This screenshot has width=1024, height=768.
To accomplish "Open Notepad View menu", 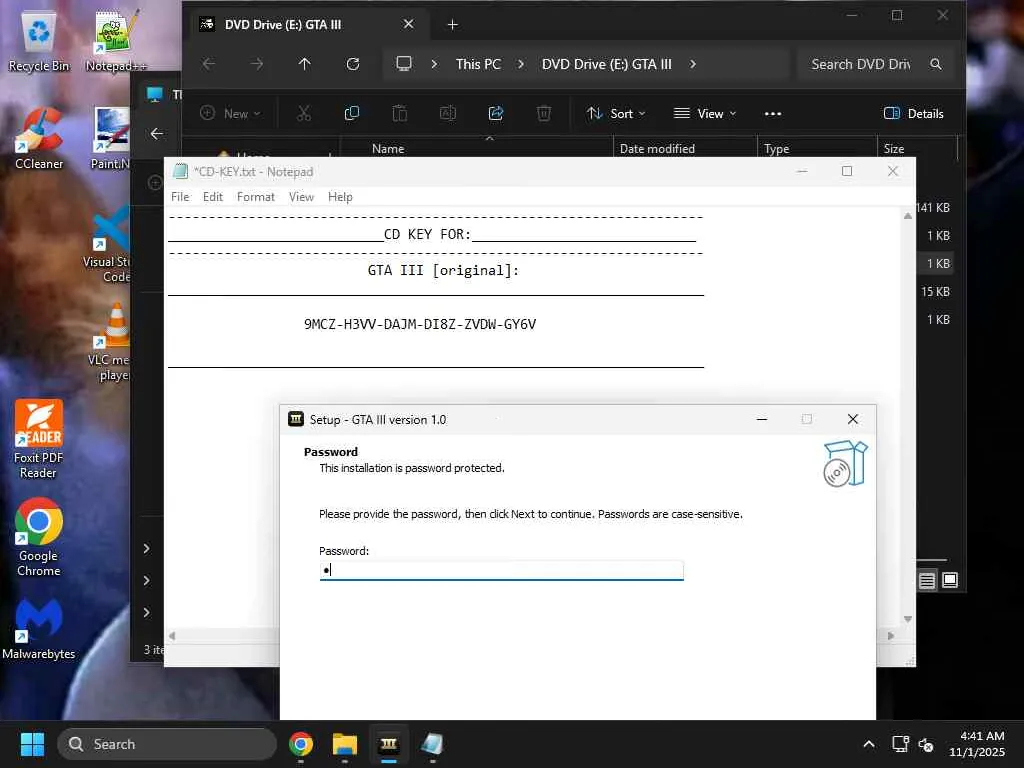I will (301, 197).
